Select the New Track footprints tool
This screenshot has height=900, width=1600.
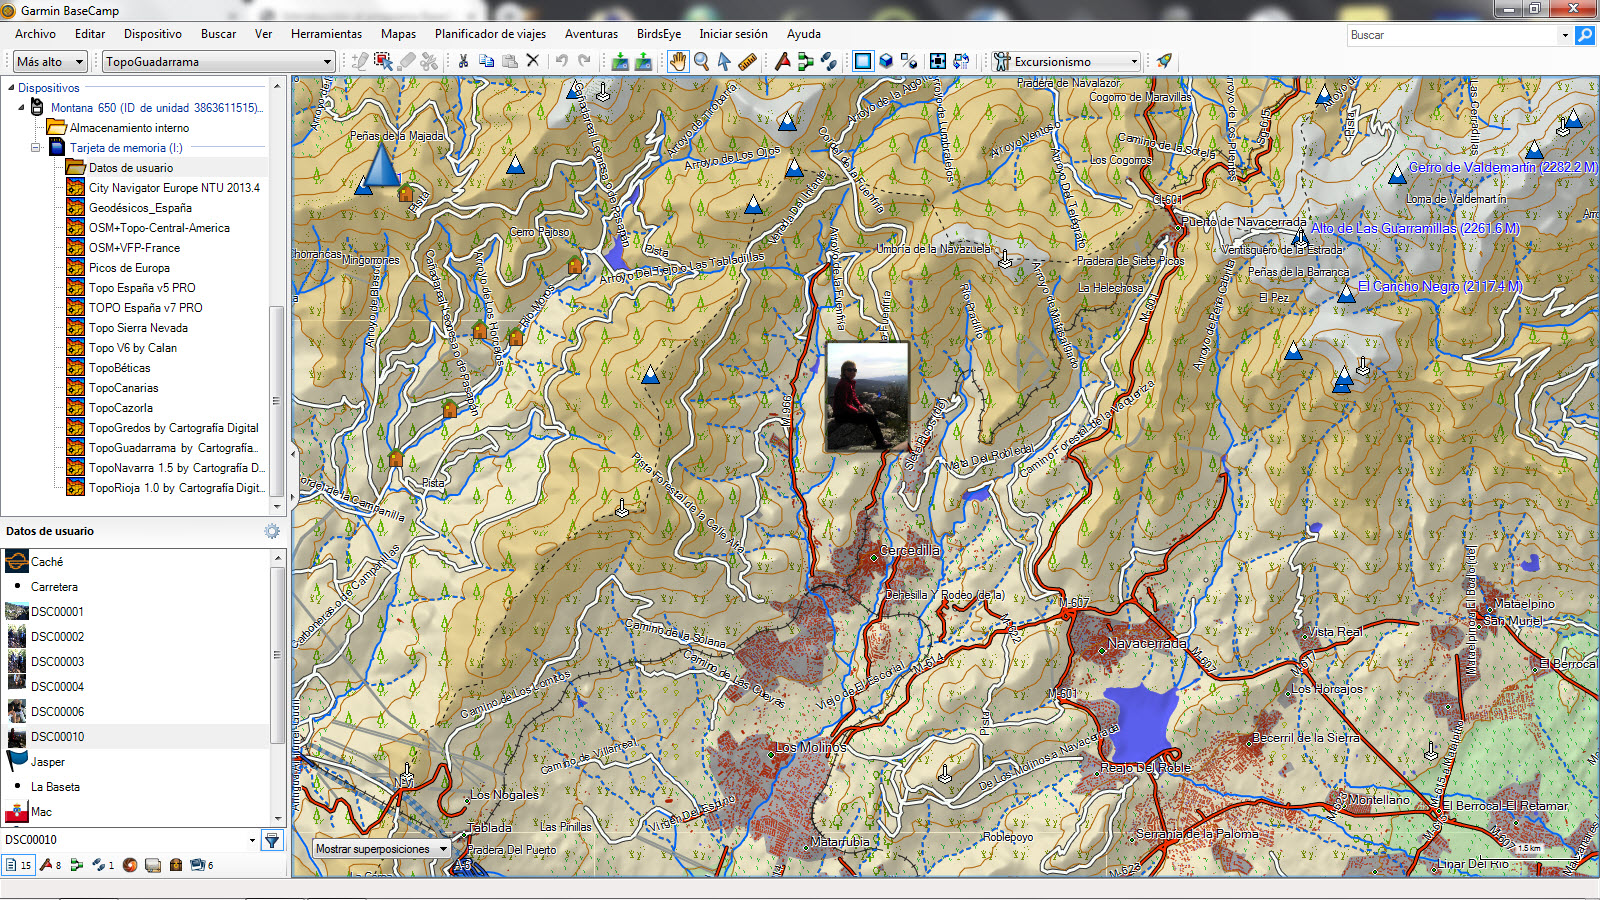pos(828,61)
